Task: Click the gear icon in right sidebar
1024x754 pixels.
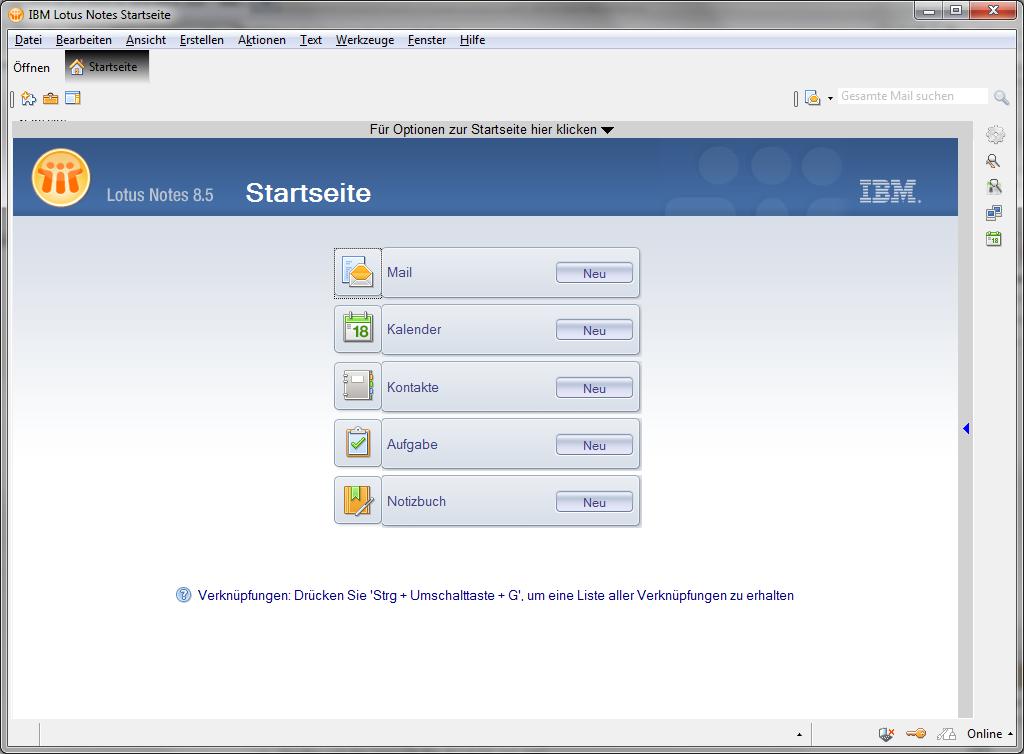Action: coord(994,135)
